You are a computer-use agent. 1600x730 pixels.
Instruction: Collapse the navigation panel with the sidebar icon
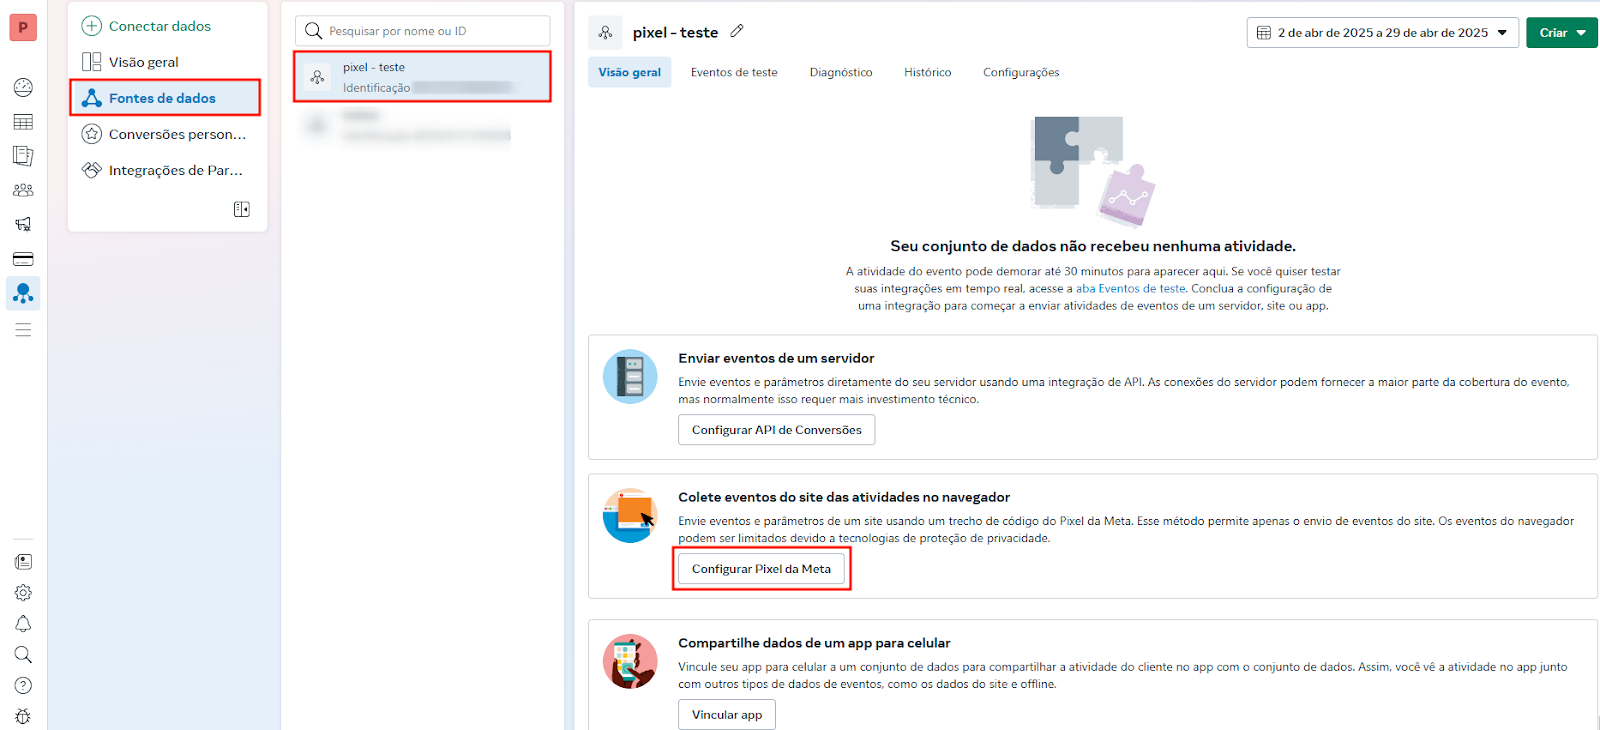click(242, 209)
